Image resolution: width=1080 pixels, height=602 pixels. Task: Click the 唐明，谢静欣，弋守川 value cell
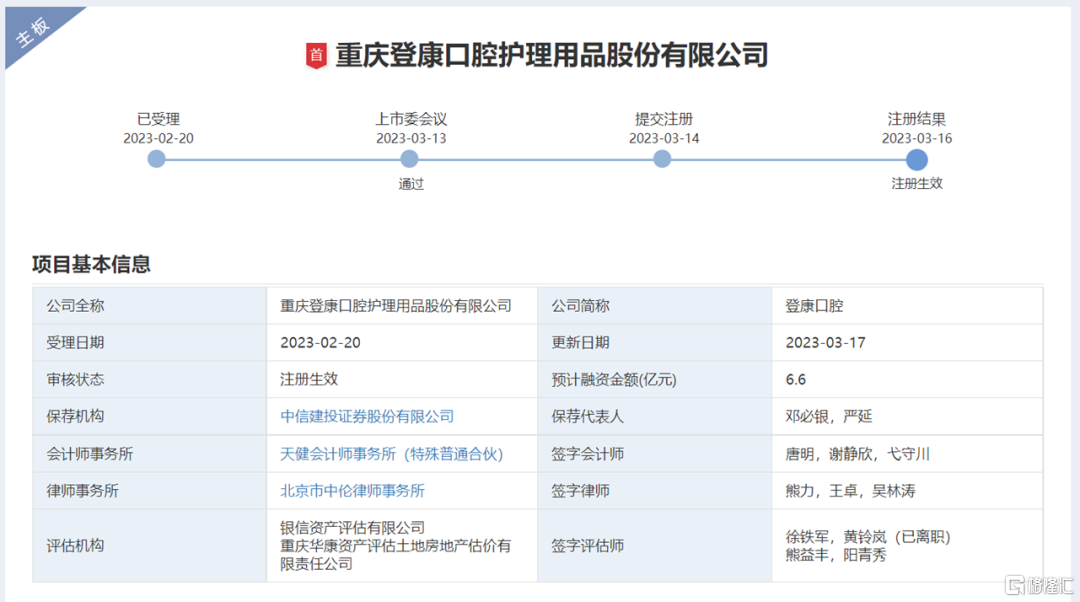coord(907,454)
